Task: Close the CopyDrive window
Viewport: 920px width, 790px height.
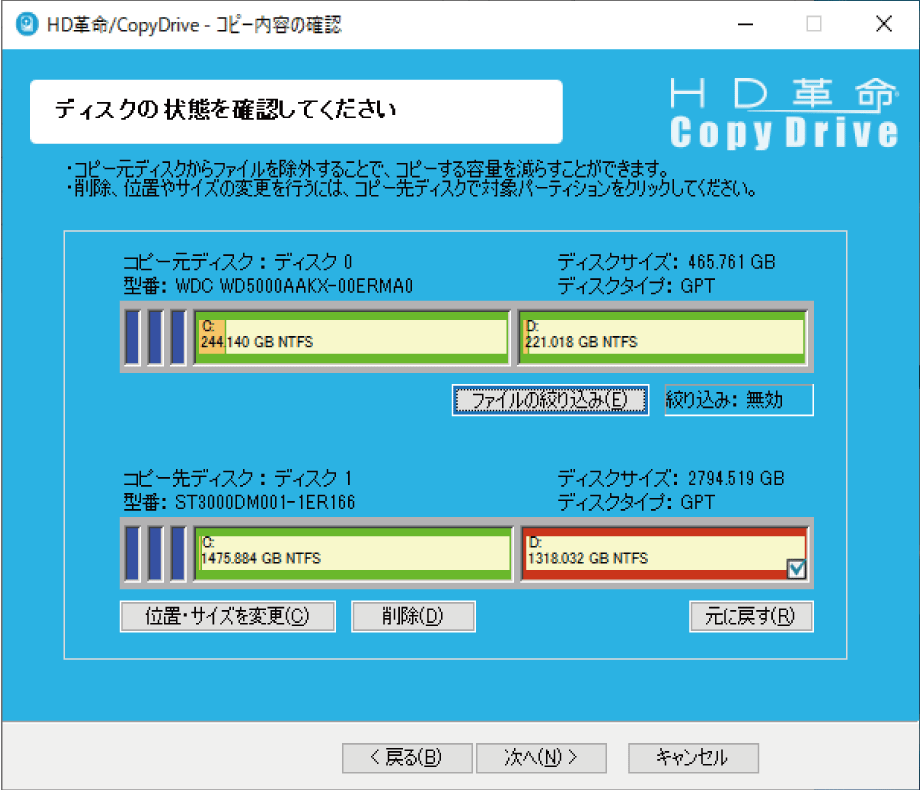Action: point(884,25)
